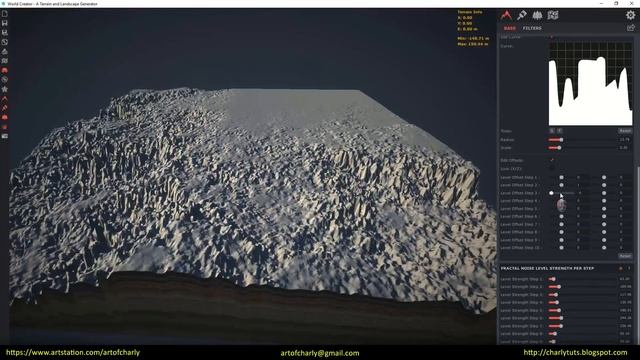Click the save disk icon in left toolbar
The image size is (640, 360).
pos(4,23)
